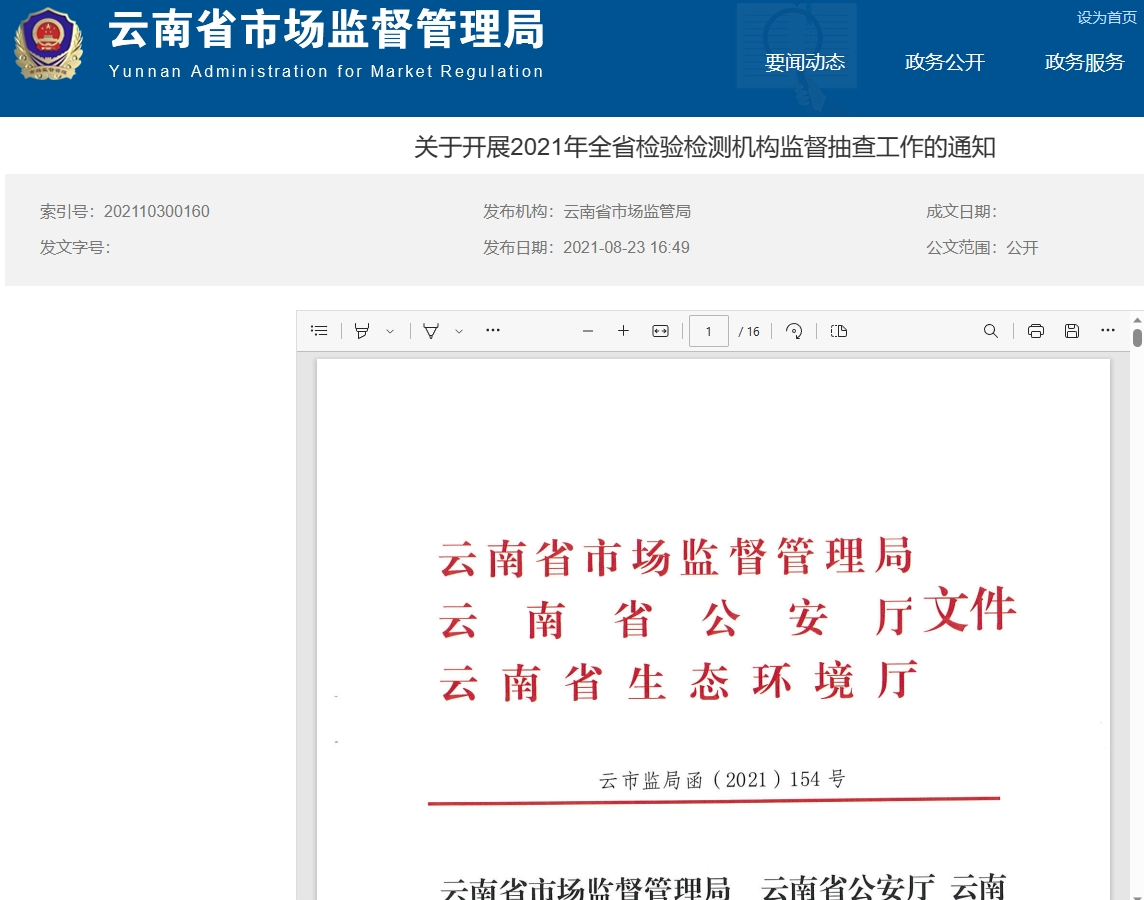Click the PDF viewer scrollbar thumb
1144x900 pixels.
pos(1137,338)
